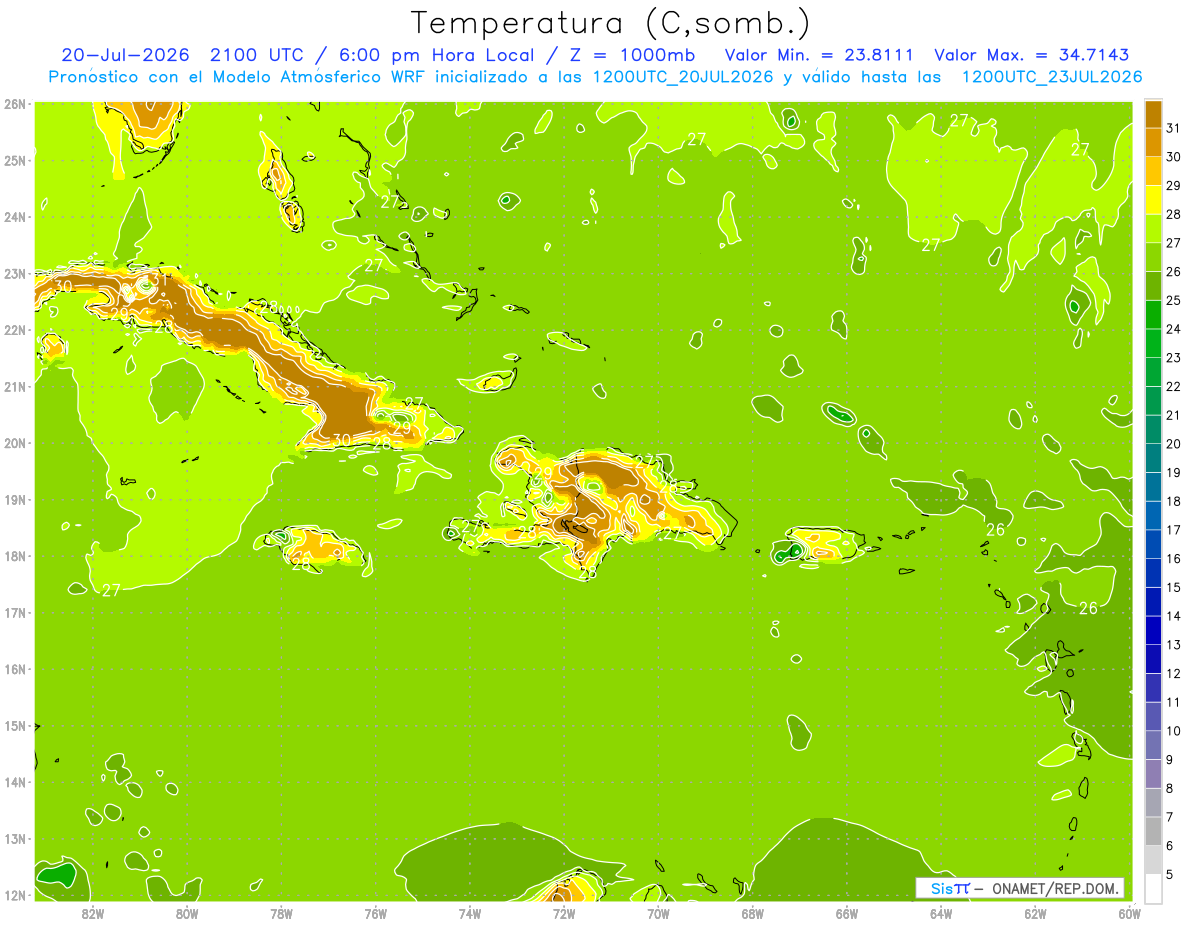Viewport: 1200px width, 927px height.
Task: Click colorbar label '17'
Action: [x=1174, y=531]
